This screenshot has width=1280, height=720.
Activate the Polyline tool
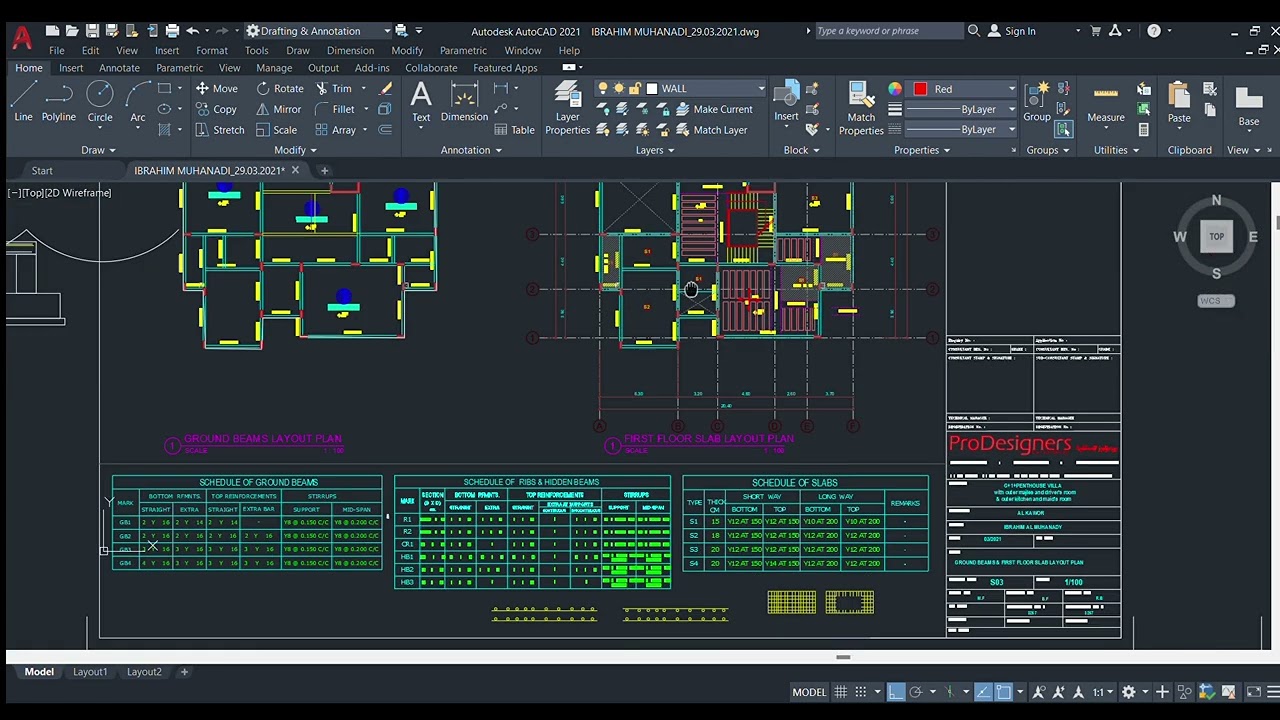(59, 102)
